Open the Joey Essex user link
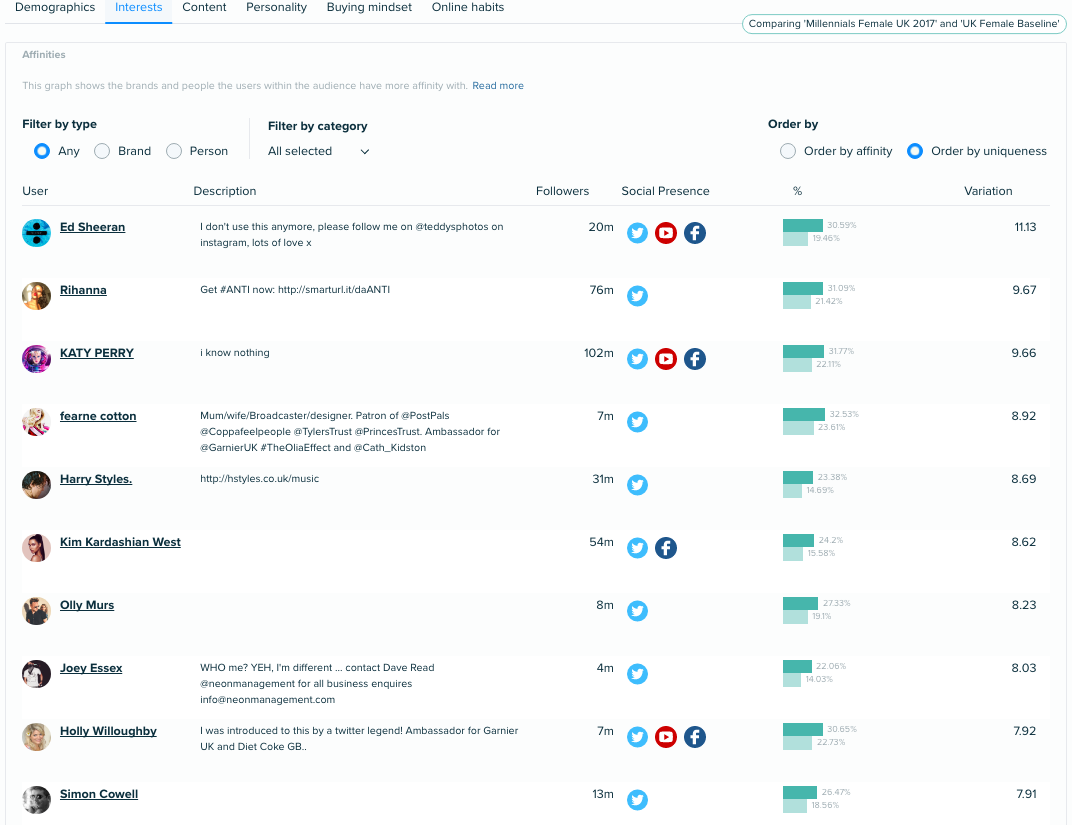This screenshot has width=1072, height=825. coord(91,668)
